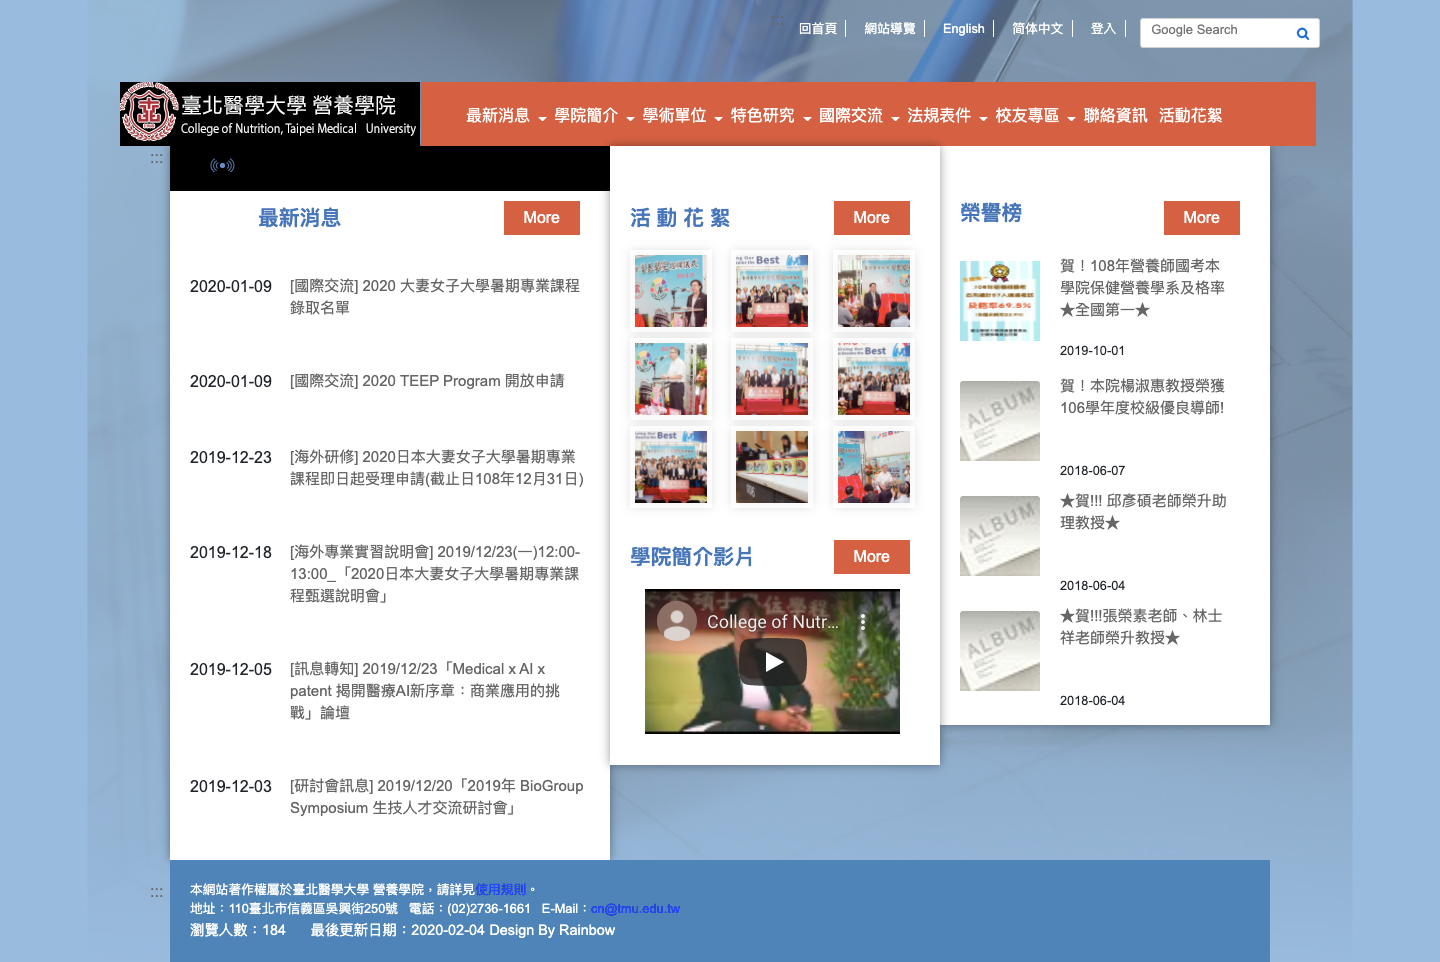Open the first photo in the 活動花絮 gallery

point(671,291)
